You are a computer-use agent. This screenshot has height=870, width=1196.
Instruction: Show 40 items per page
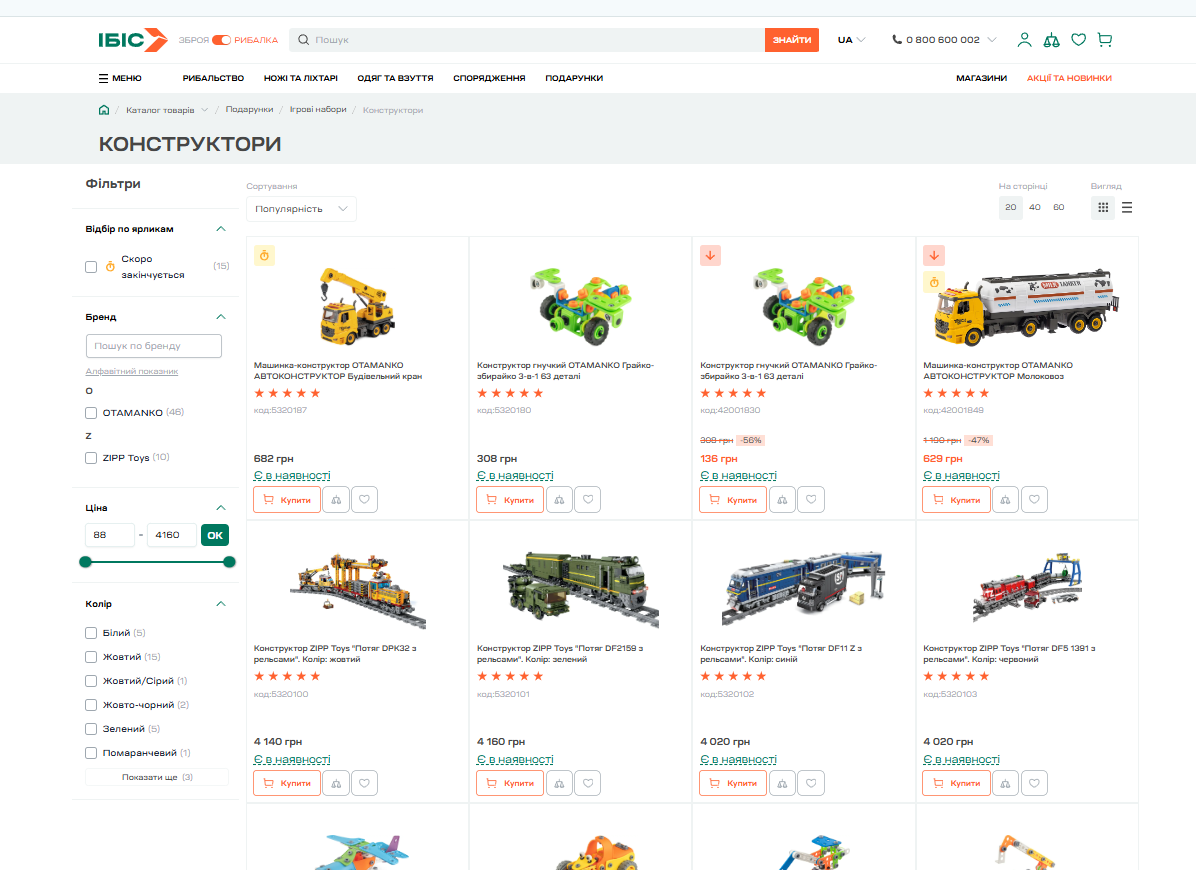(x=1034, y=207)
